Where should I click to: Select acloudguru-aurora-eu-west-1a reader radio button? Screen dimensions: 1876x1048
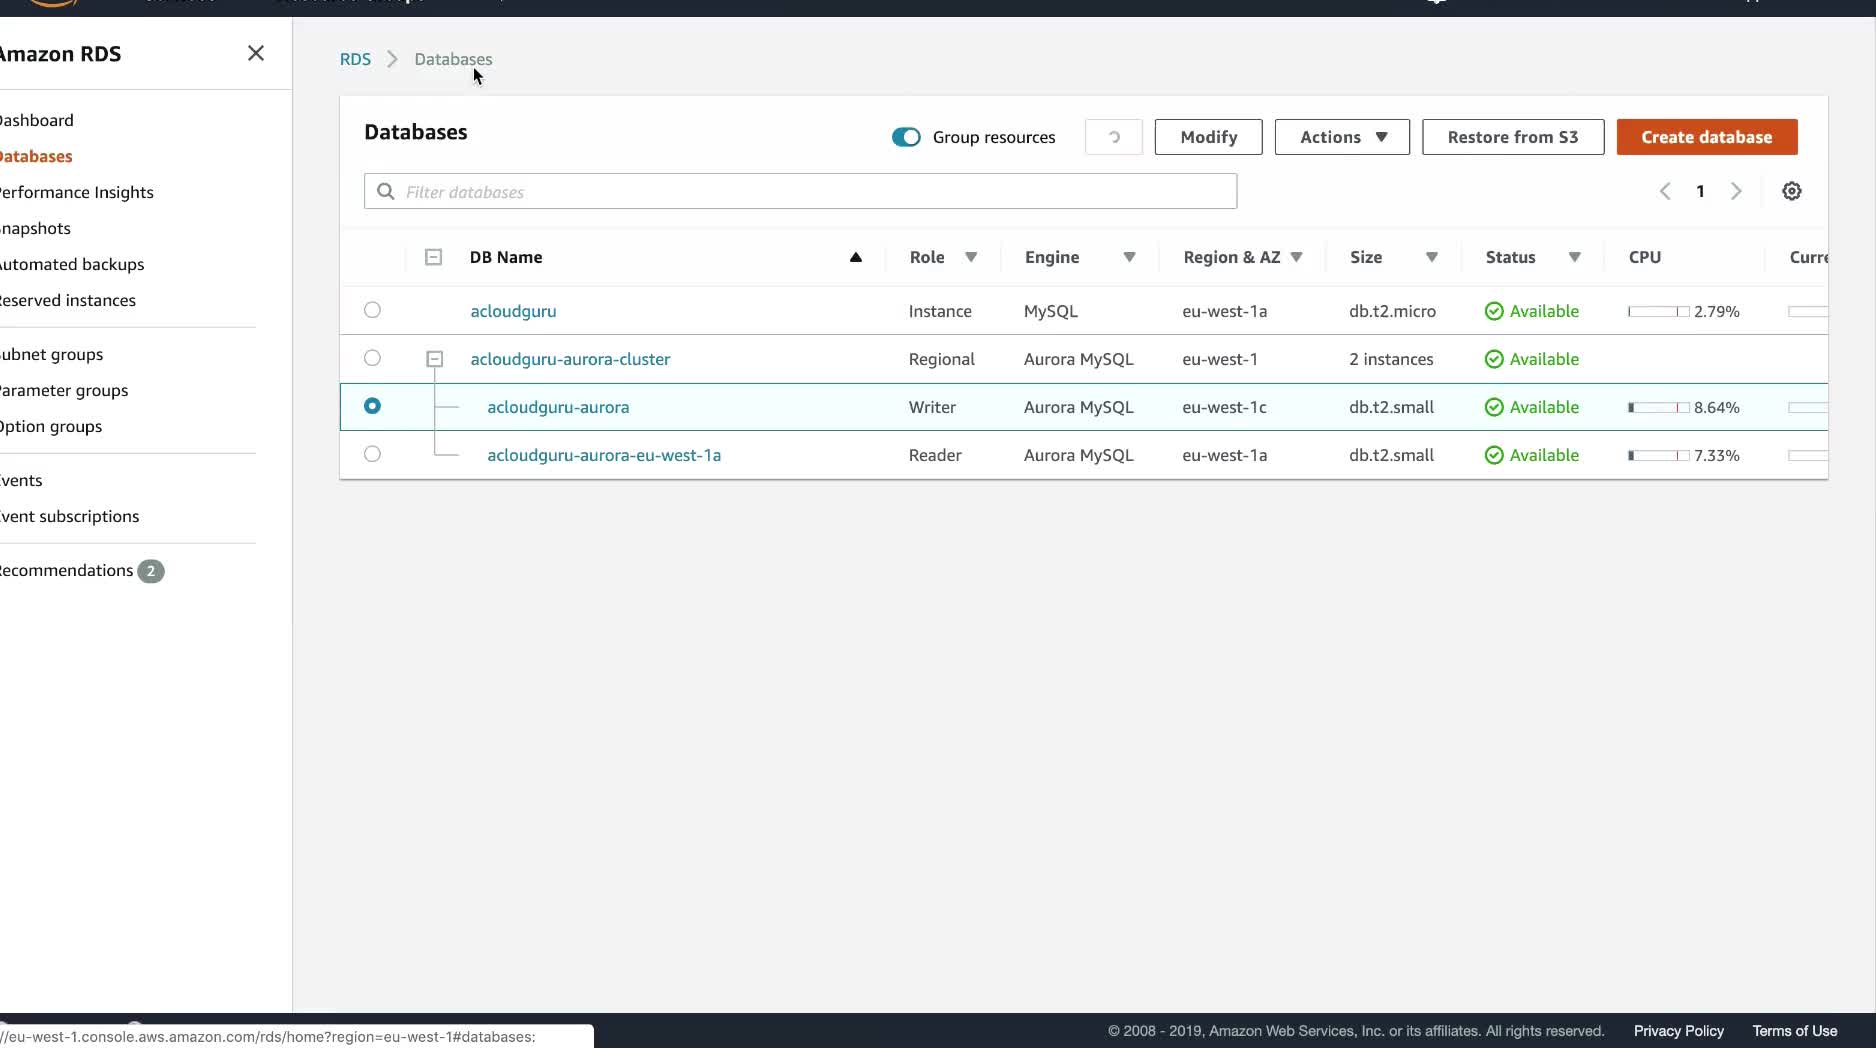[372, 454]
